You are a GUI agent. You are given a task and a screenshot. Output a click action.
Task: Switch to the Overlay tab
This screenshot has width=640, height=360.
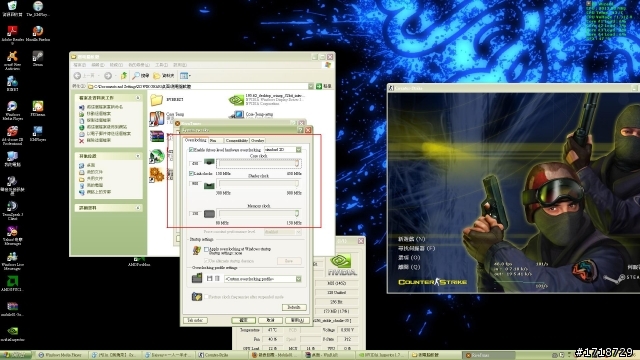tap(257, 140)
